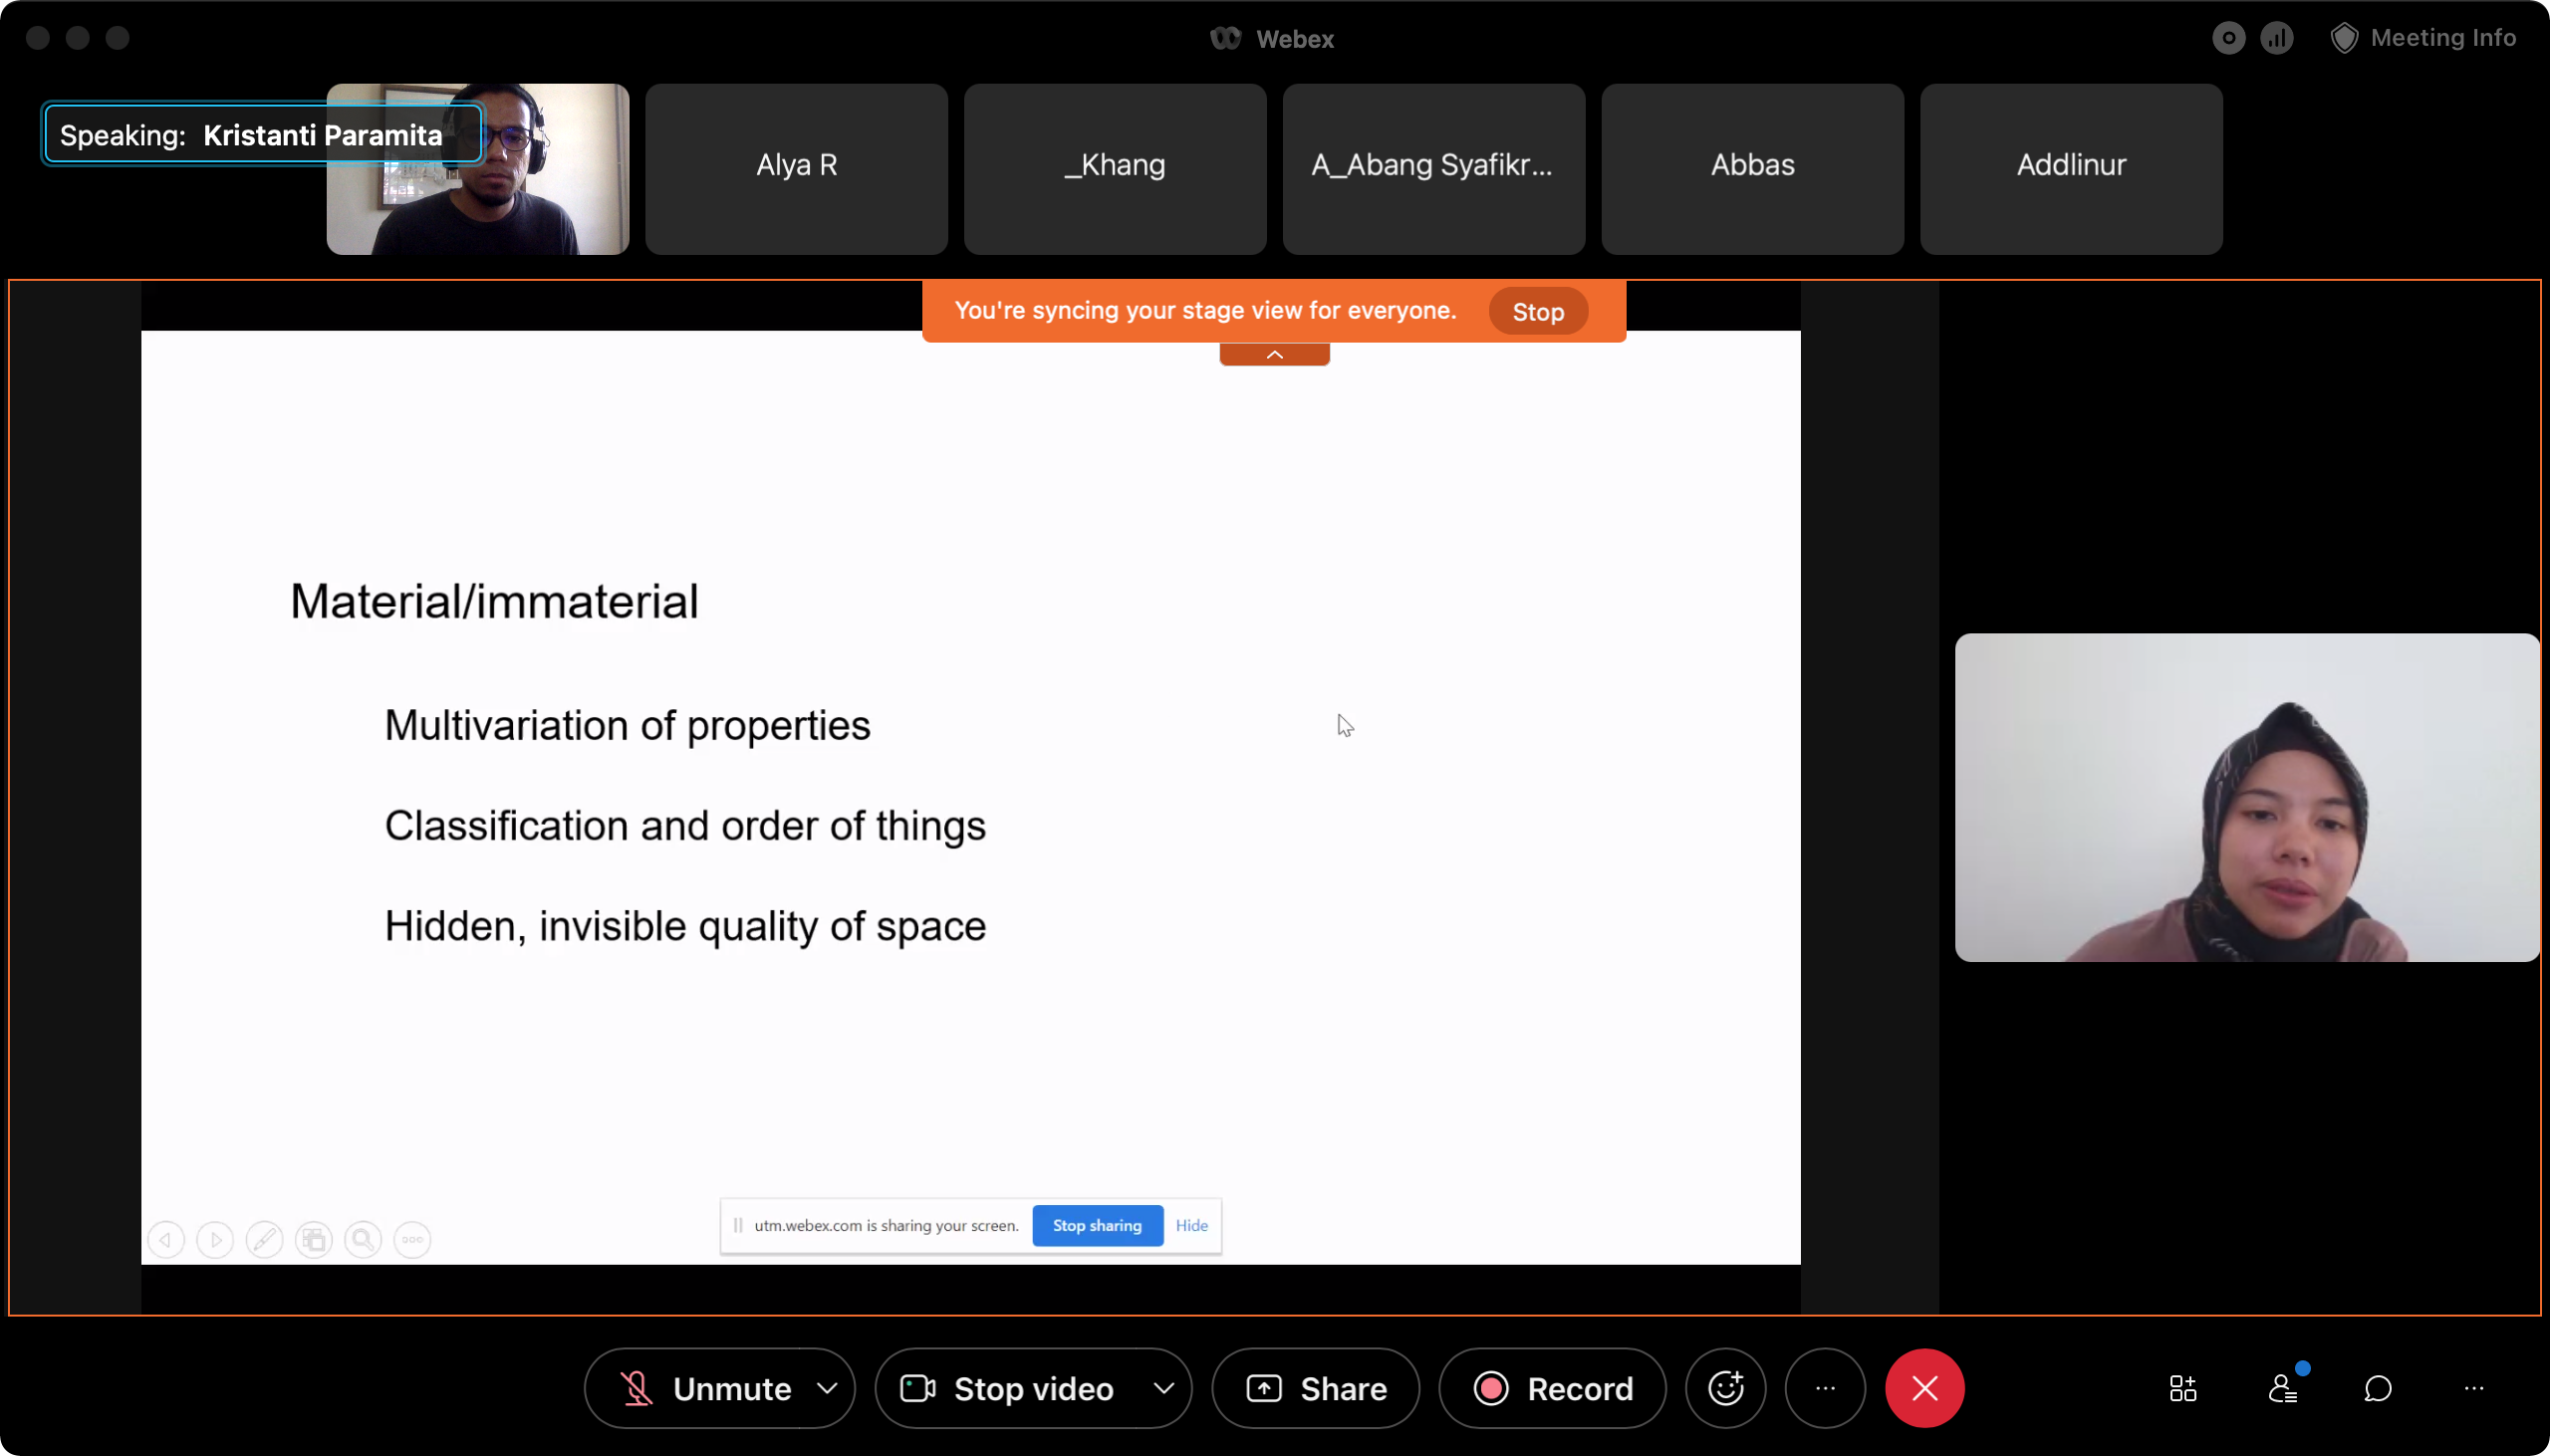The image size is (2550, 1456).
Task: Expand video options arrow beside Stop video
Action: [1164, 1388]
